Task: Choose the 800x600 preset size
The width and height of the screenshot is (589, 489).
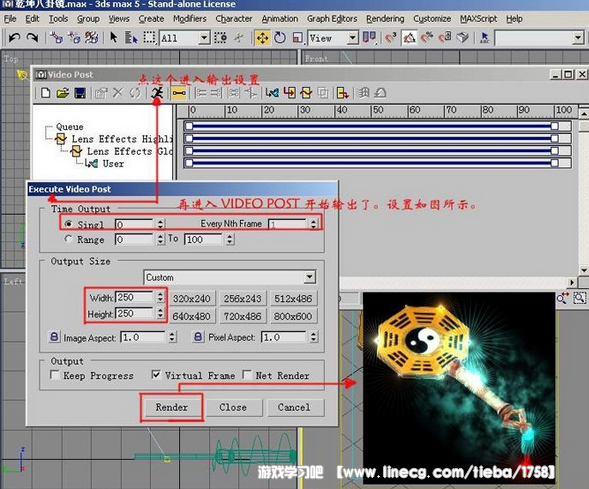Action: tap(293, 316)
